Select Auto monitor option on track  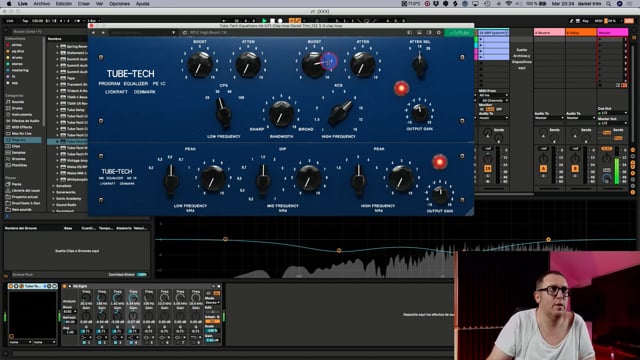click(x=490, y=109)
